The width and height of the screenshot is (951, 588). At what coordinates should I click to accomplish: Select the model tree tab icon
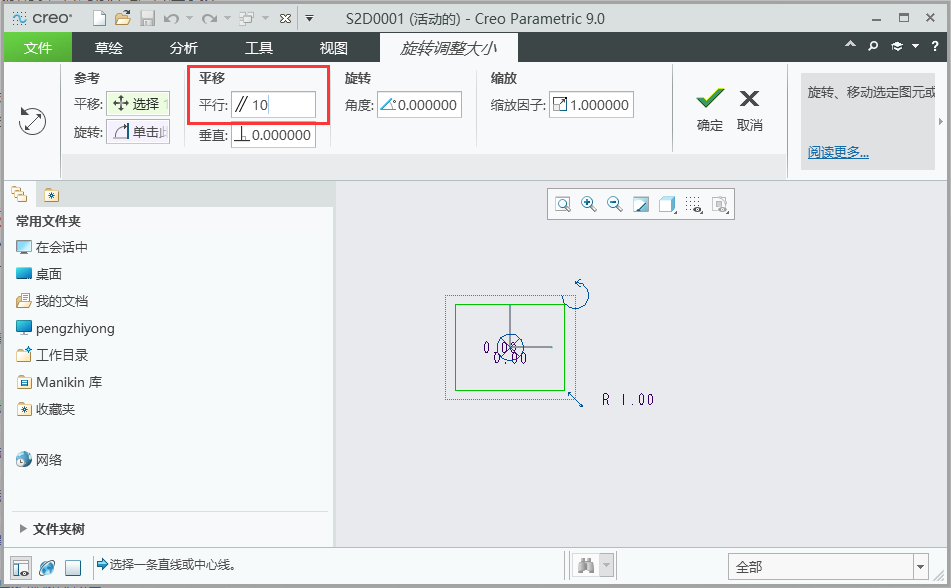pos(19,195)
